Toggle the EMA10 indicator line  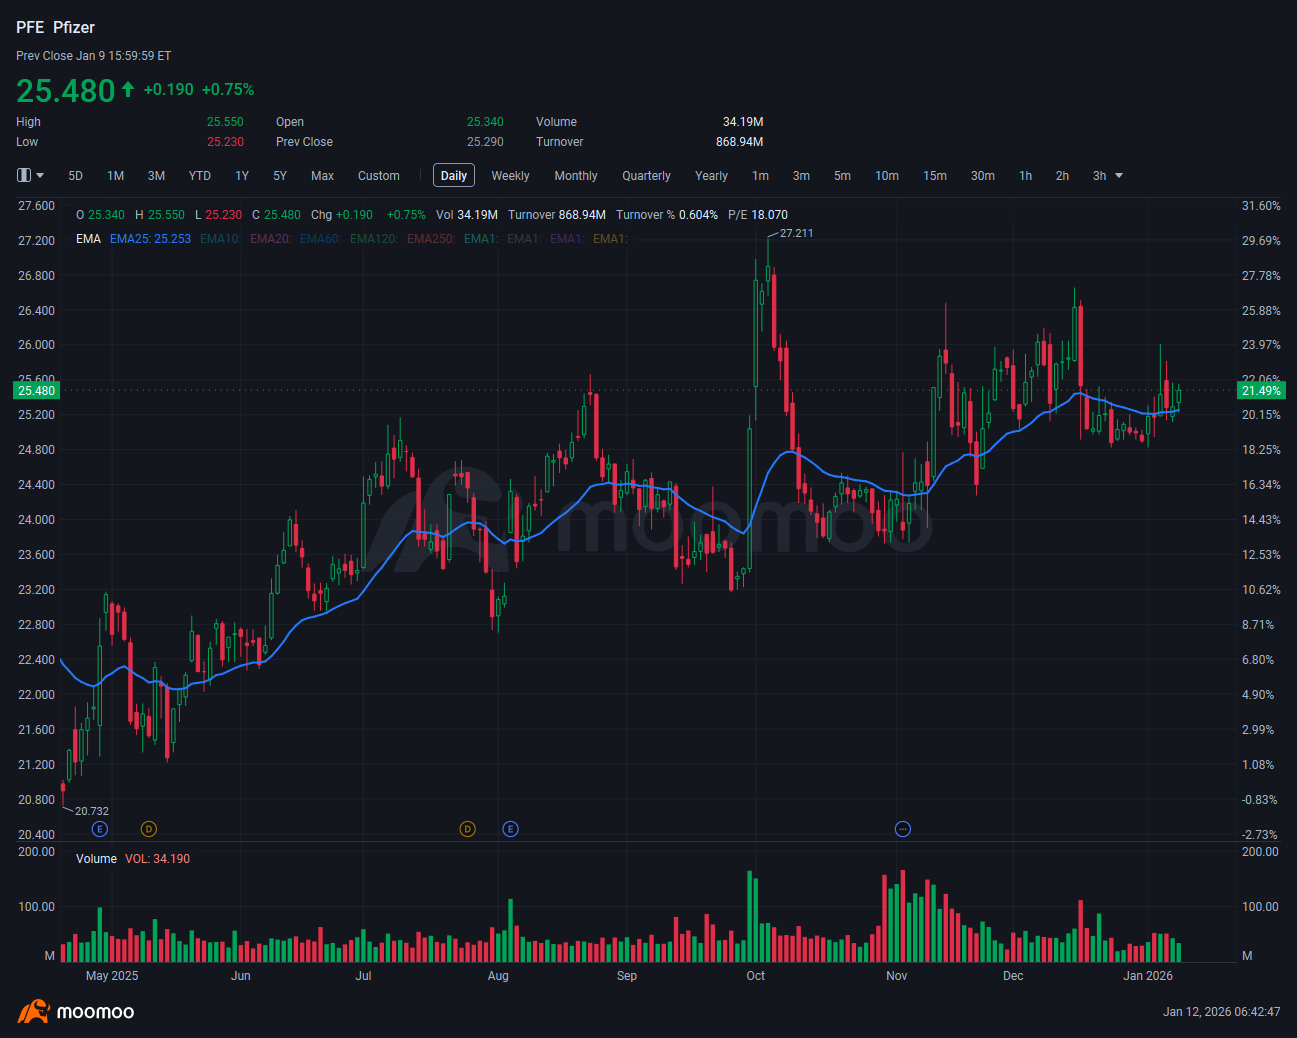pyautogui.click(x=220, y=239)
